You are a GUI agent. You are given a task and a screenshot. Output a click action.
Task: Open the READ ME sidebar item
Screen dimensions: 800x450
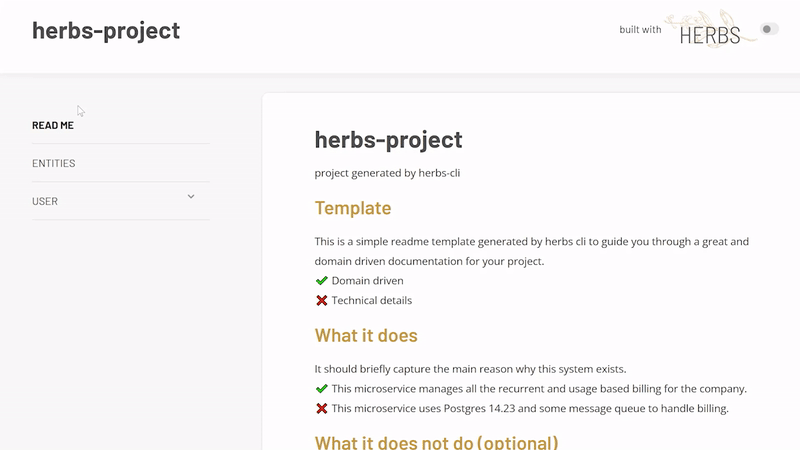pos(53,126)
